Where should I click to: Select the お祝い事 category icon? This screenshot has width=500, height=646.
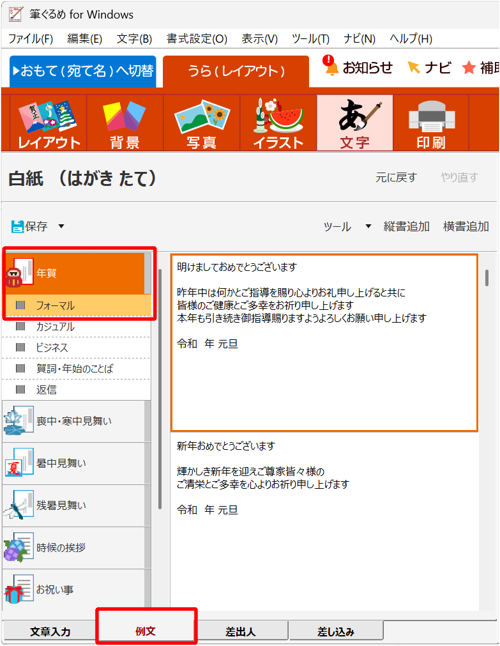click(x=19, y=589)
